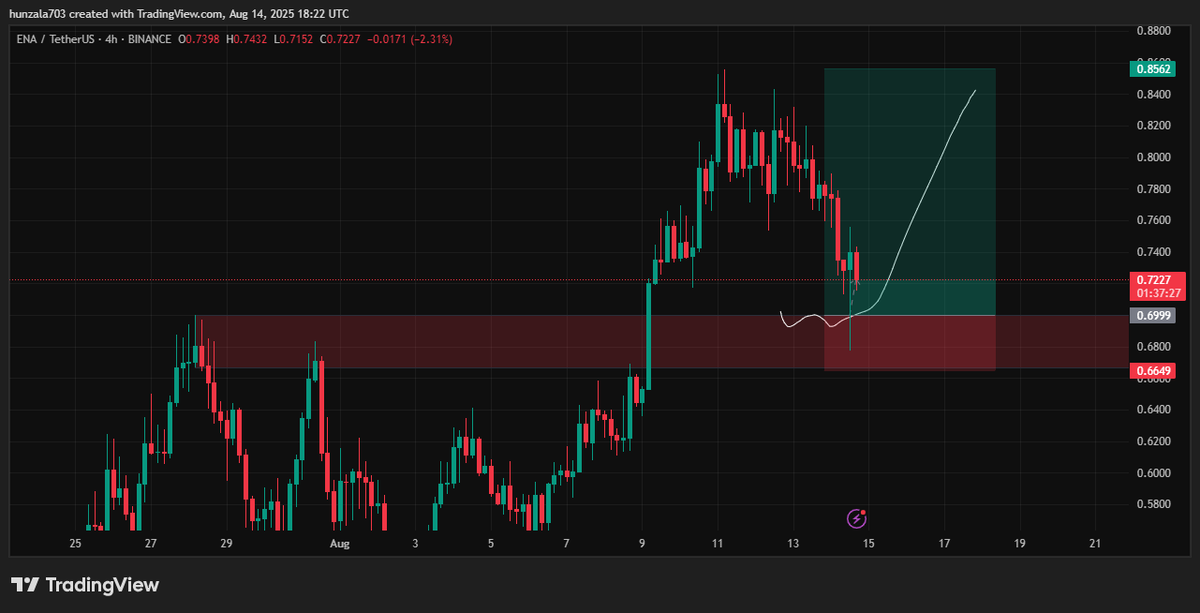Click date 15 on the time axis
Viewport: 1200px width, 613px height.
click(868, 544)
